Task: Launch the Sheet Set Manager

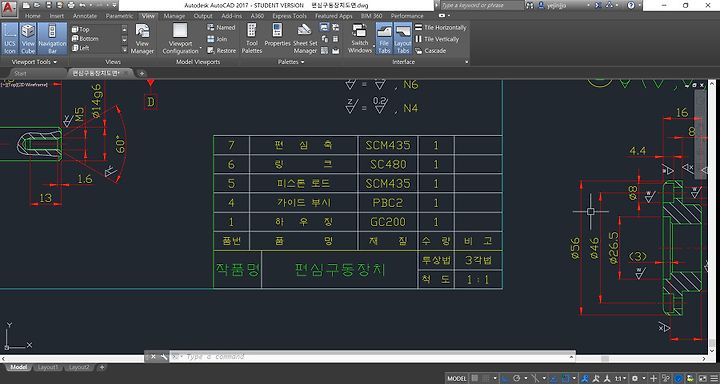Action: click(x=305, y=38)
